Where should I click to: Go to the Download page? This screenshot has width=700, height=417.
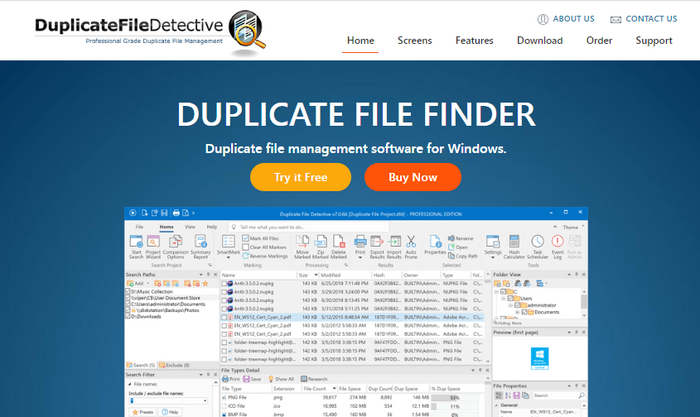click(540, 41)
